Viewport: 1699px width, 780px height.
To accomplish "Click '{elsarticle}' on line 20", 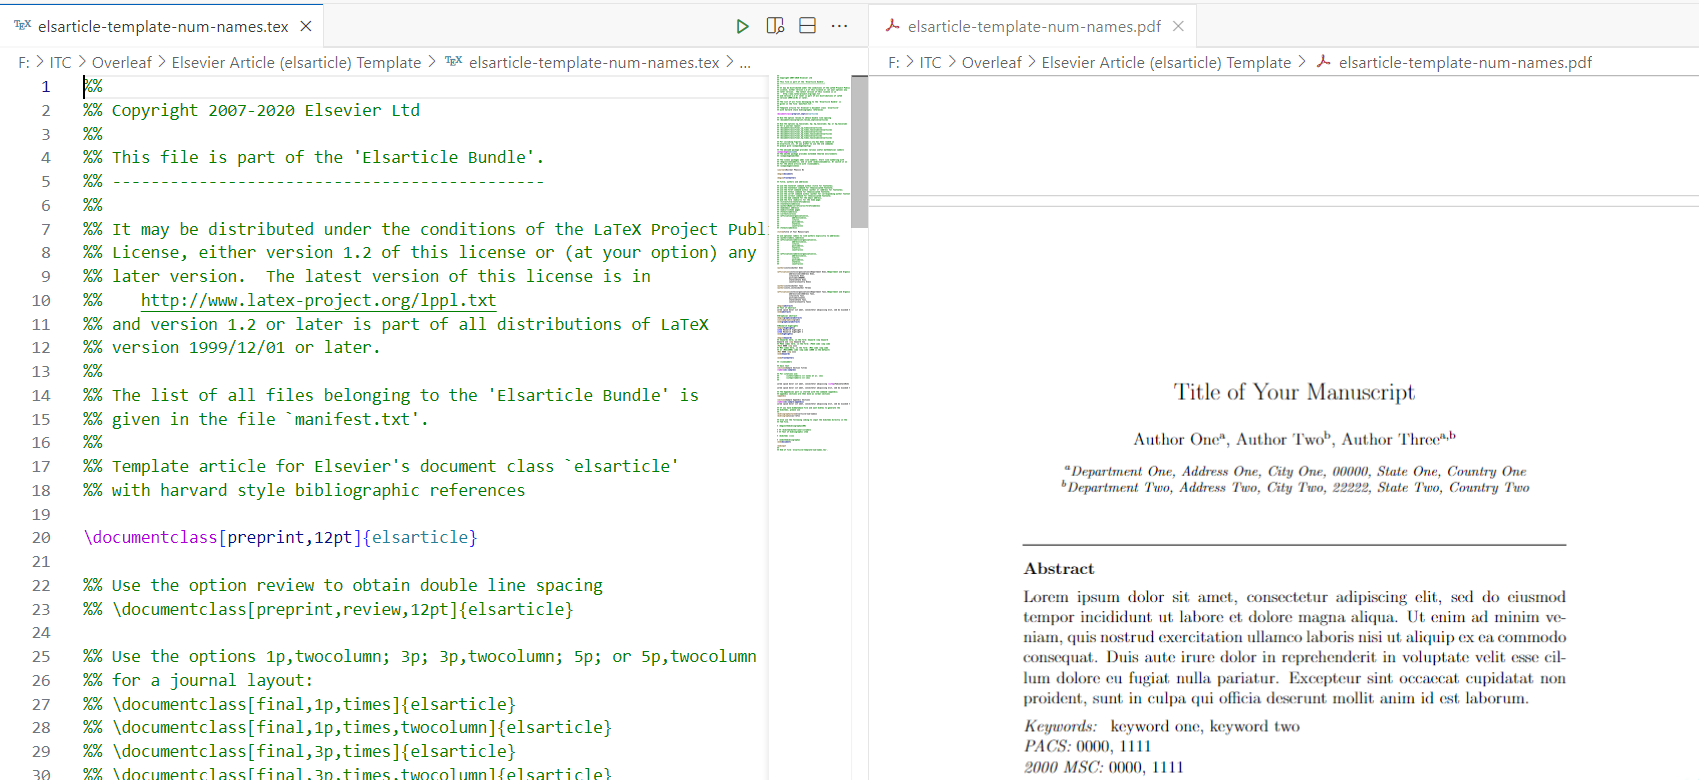I will click(x=420, y=538).
